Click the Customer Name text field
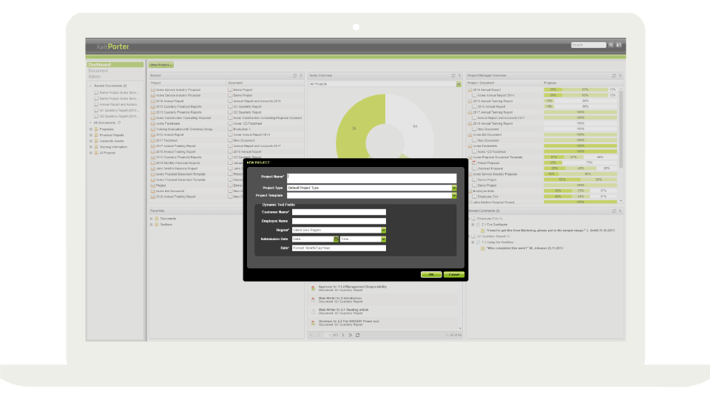This screenshot has width=710, height=399. pos(339,212)
